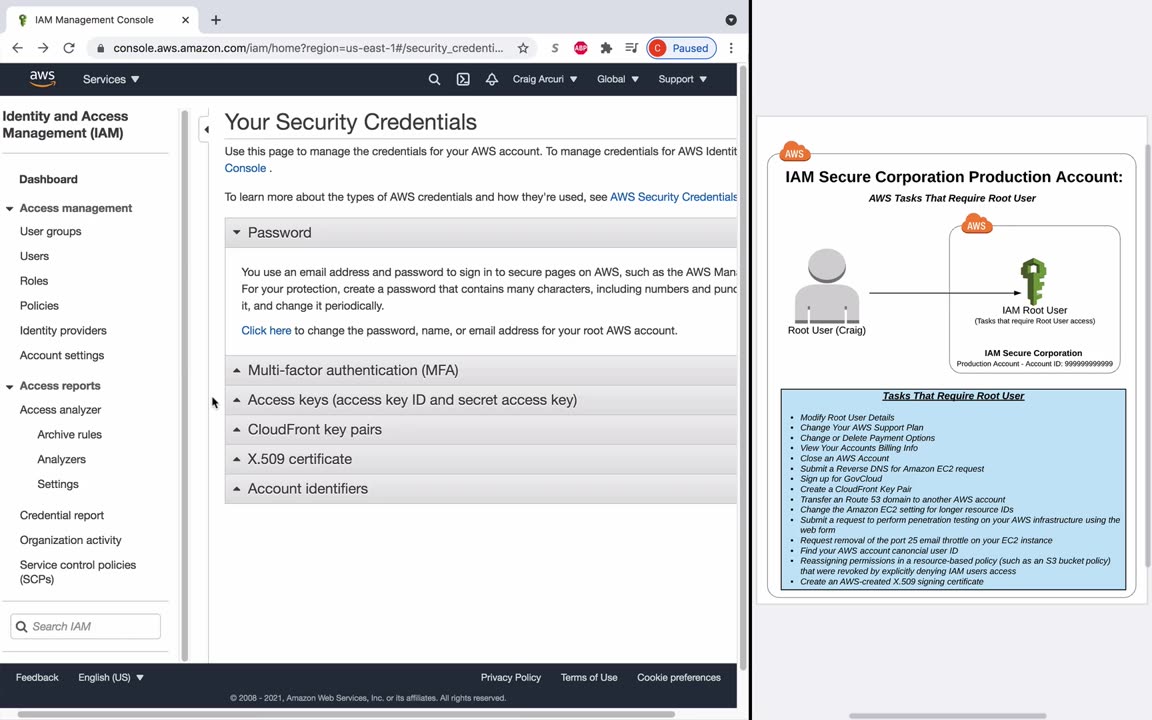Open Archive rules under Access analyzer

[x=70, y=435]
